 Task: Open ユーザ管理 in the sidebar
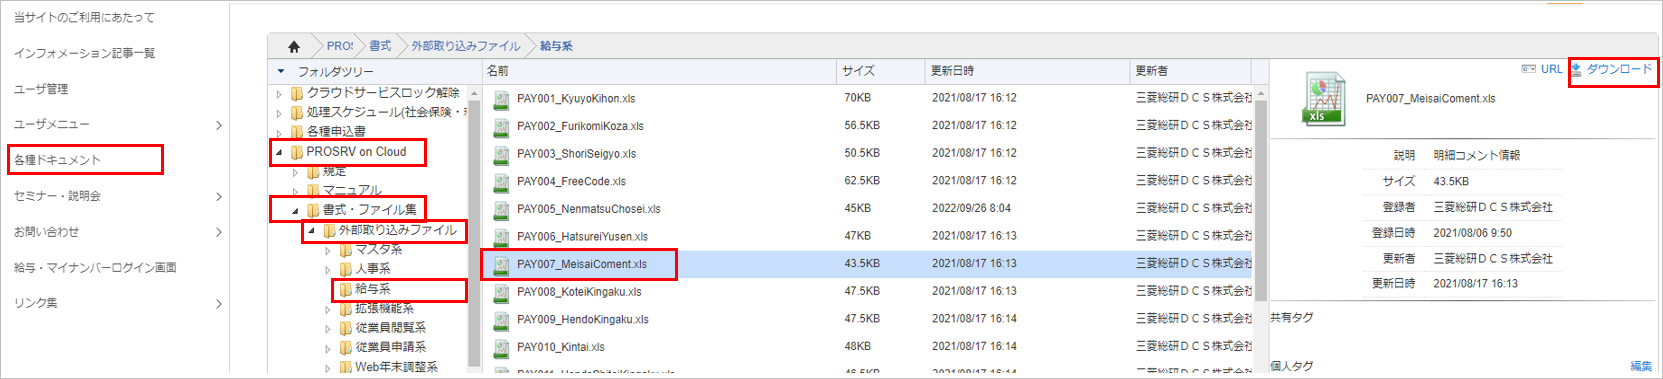pyautogui.click(x=41, y=89)
